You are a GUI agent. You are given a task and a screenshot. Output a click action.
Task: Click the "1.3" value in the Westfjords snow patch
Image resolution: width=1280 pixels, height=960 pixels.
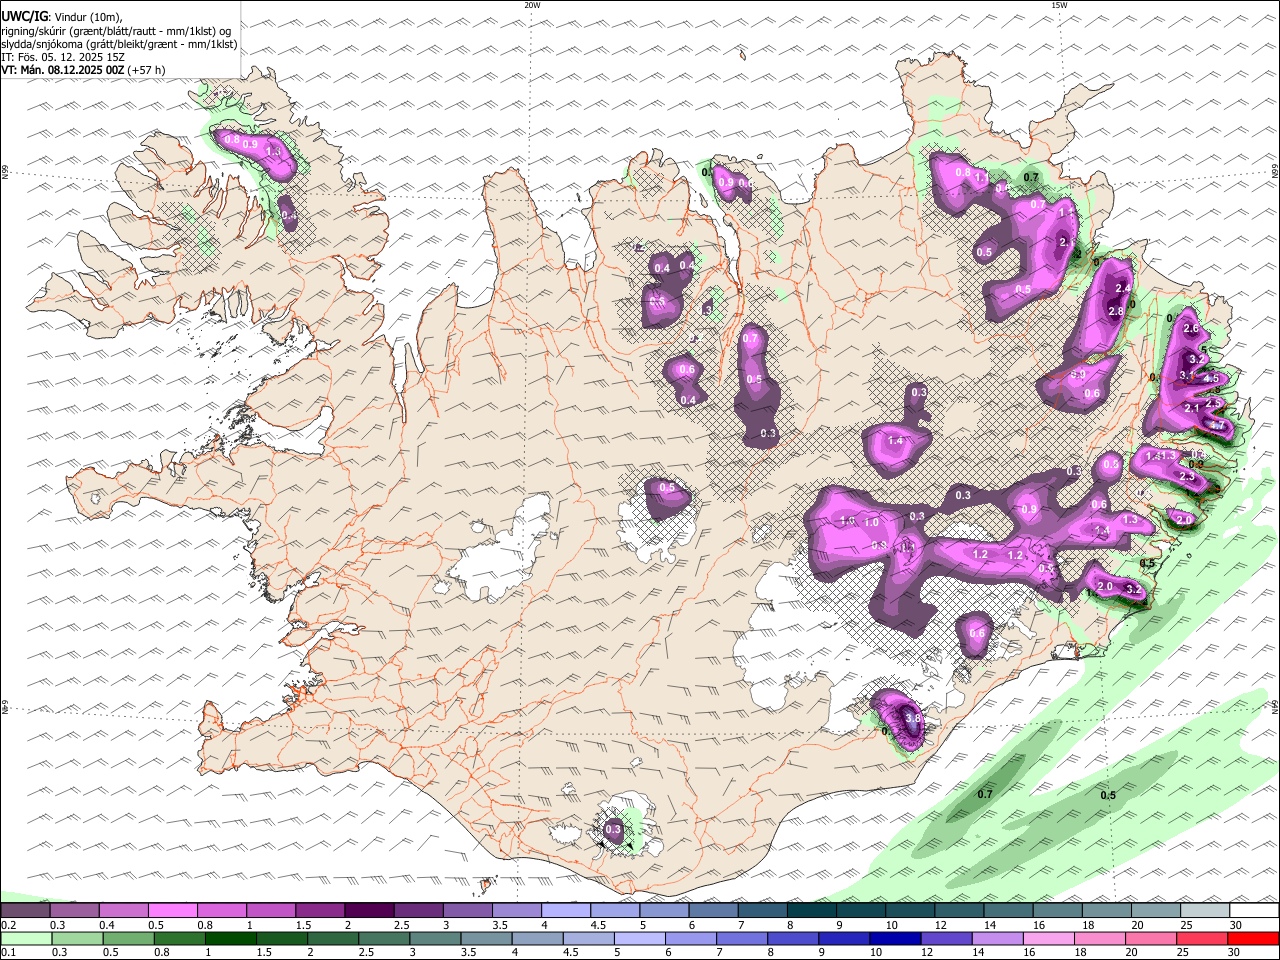[273, 152]
